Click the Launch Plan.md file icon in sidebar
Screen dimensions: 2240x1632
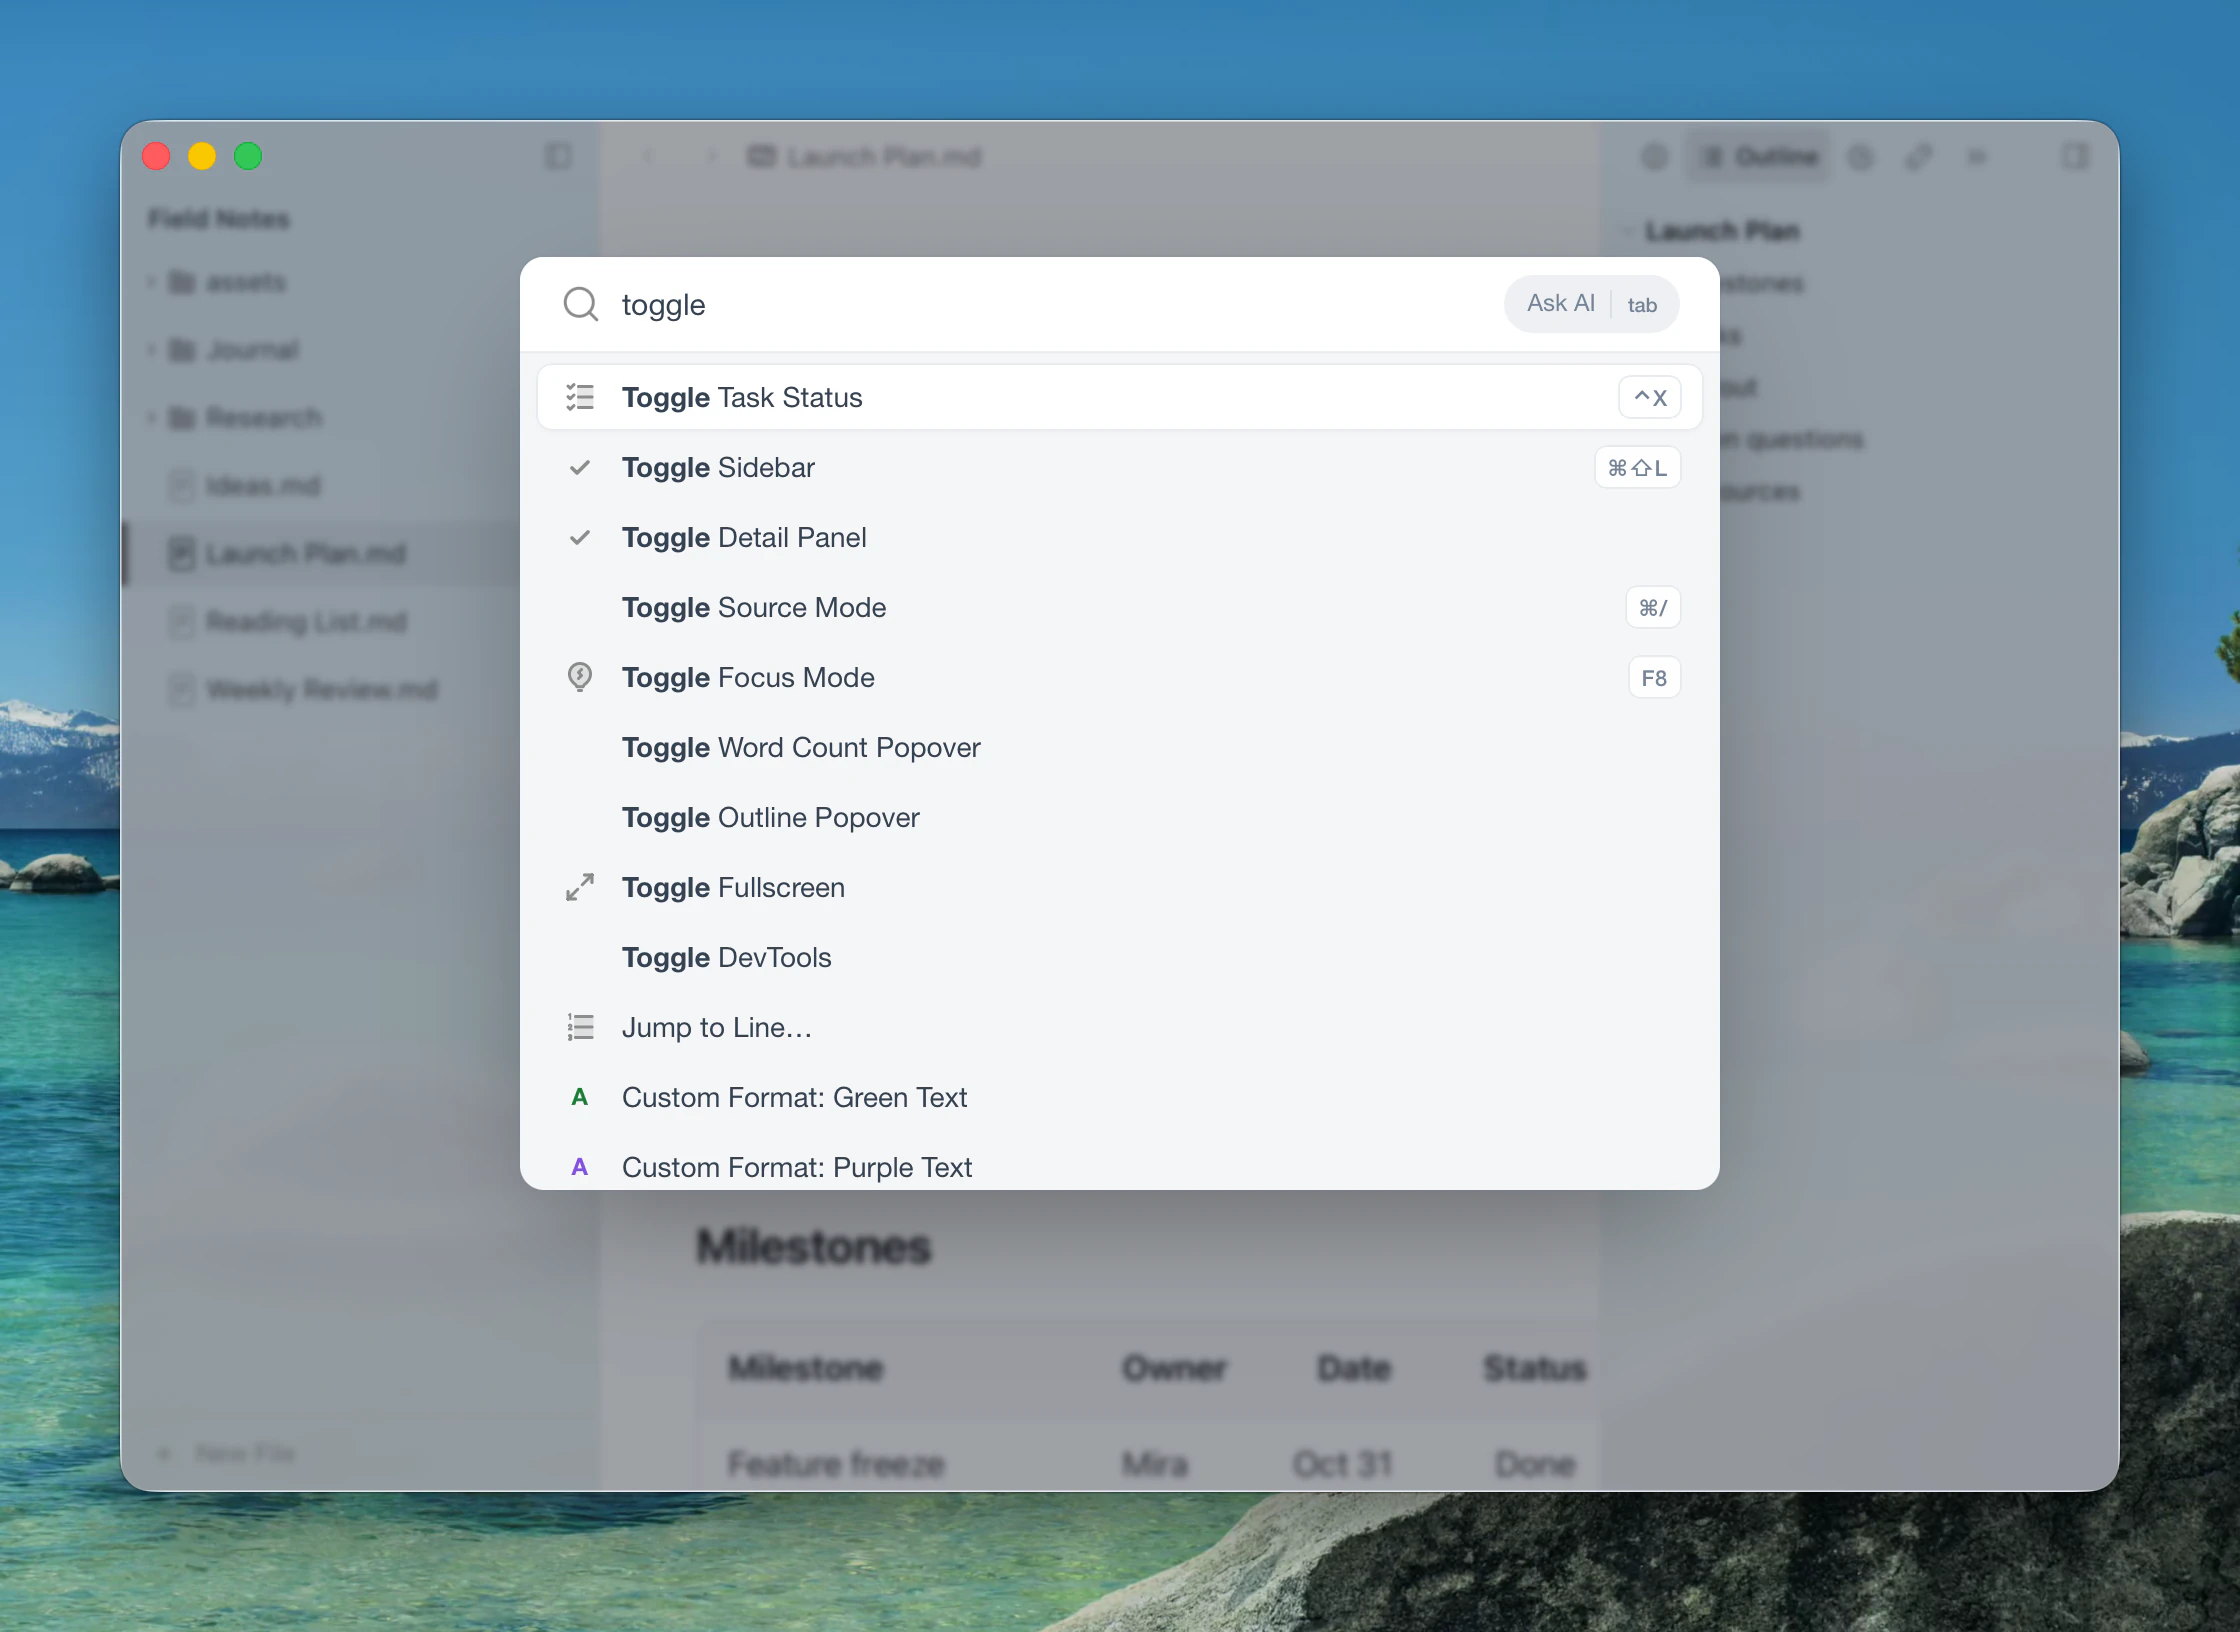[181, 553]
